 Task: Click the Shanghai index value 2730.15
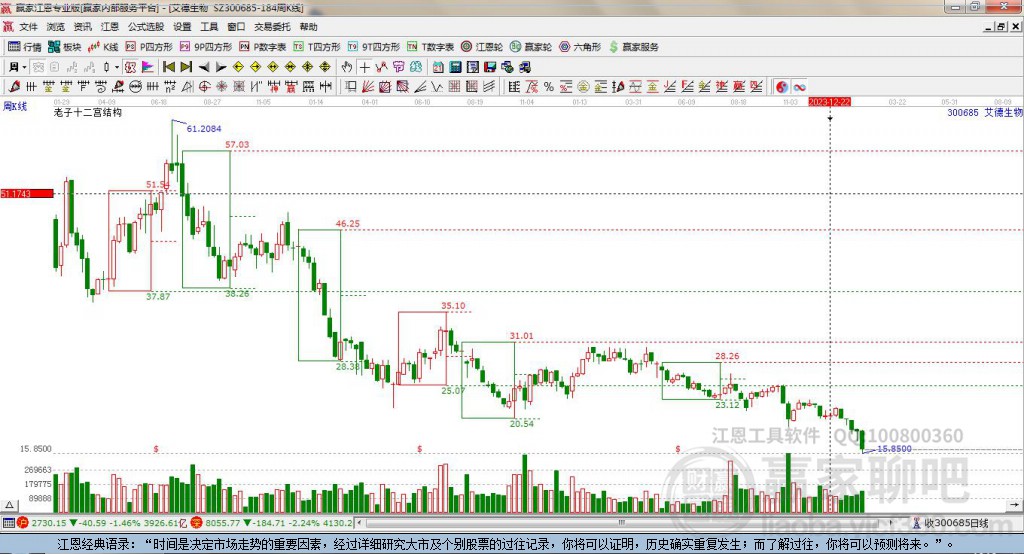pos(49,523)
